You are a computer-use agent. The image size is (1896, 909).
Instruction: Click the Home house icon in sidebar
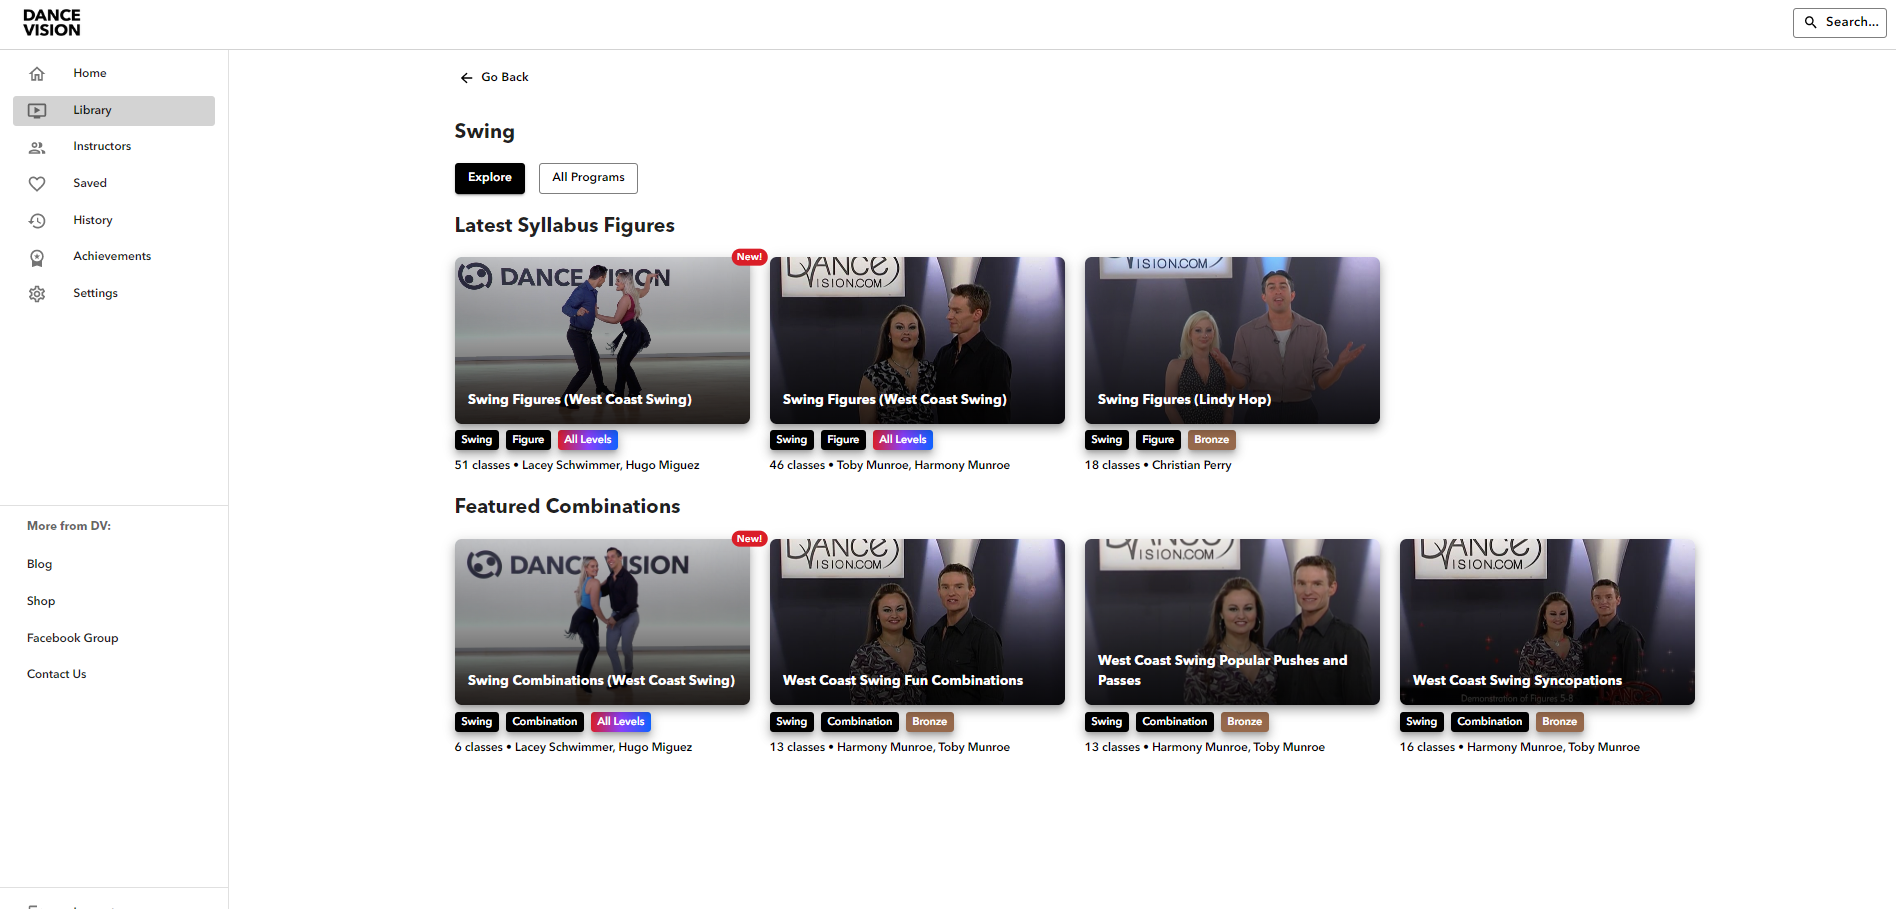37,74
